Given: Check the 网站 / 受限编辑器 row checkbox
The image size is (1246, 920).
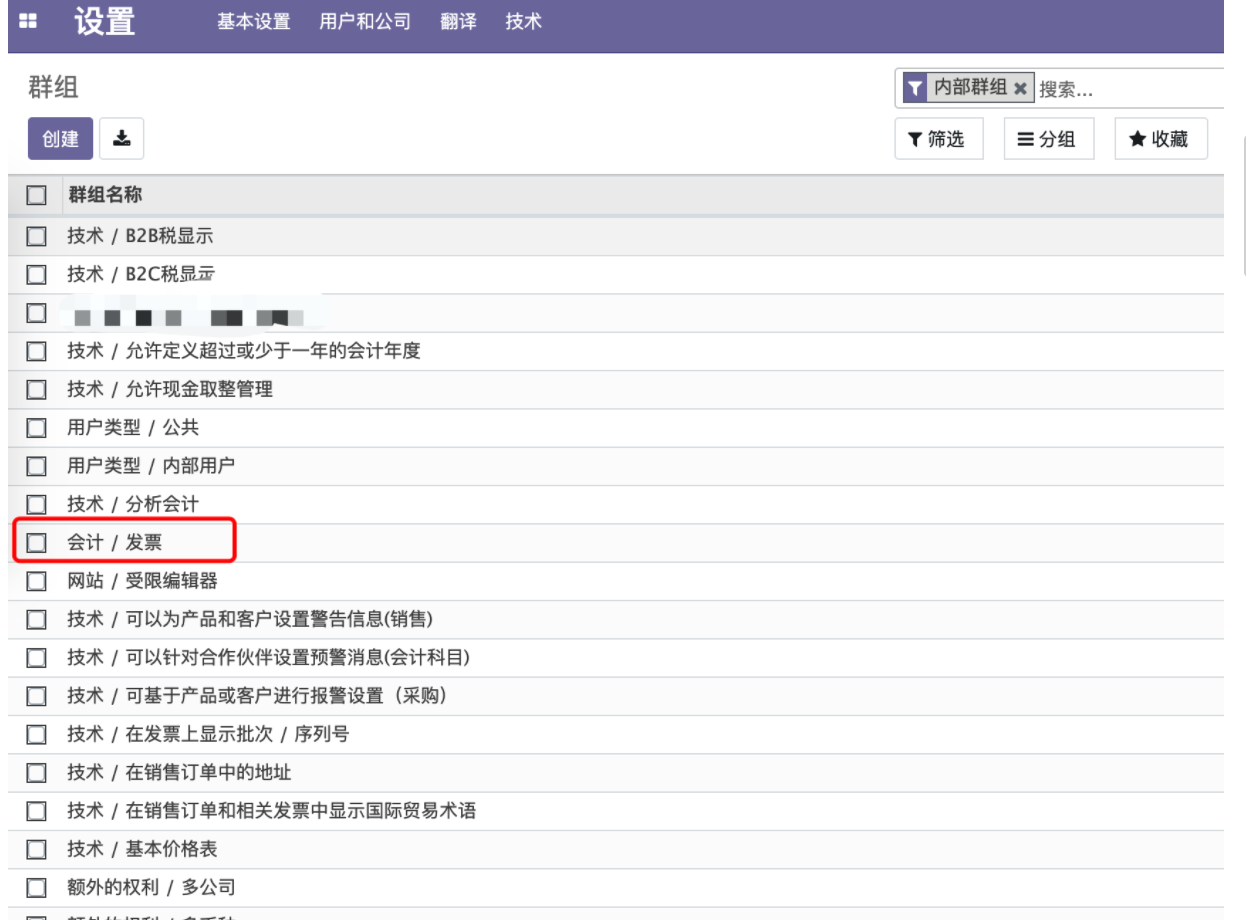Looking at the screenshot, I should (x=37, y=581).
